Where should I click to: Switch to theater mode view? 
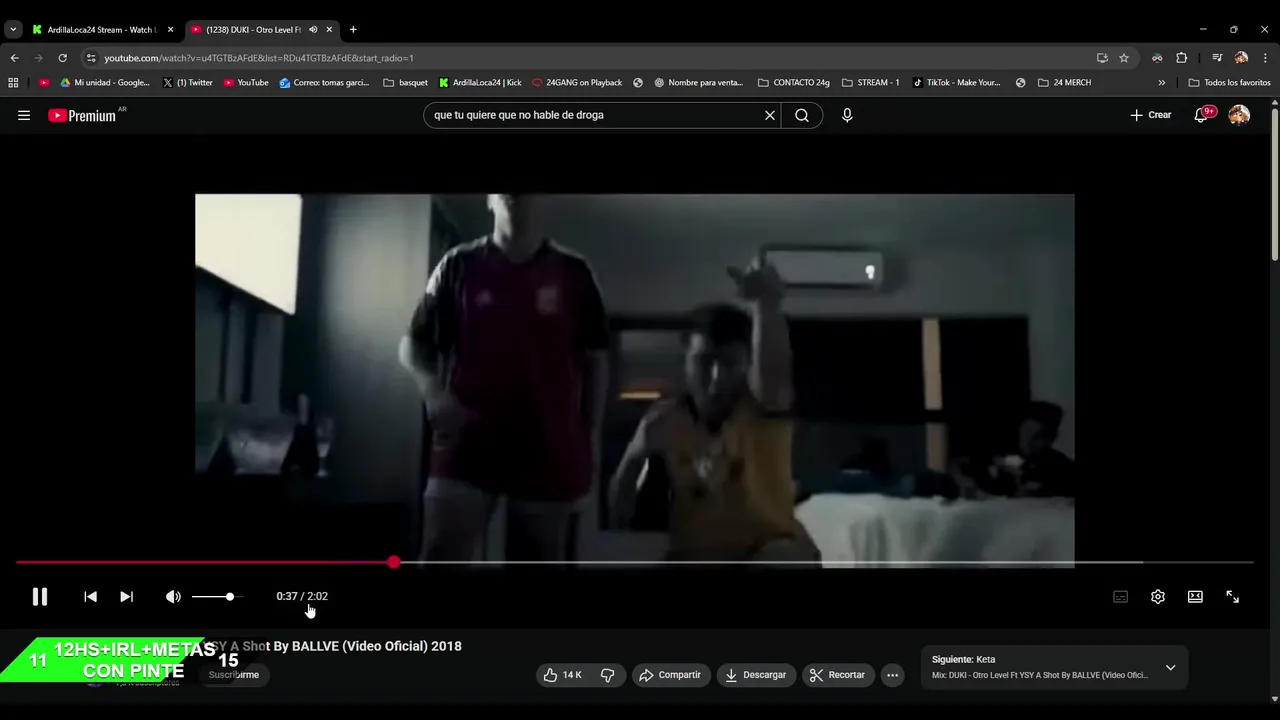pos(1195,597)
